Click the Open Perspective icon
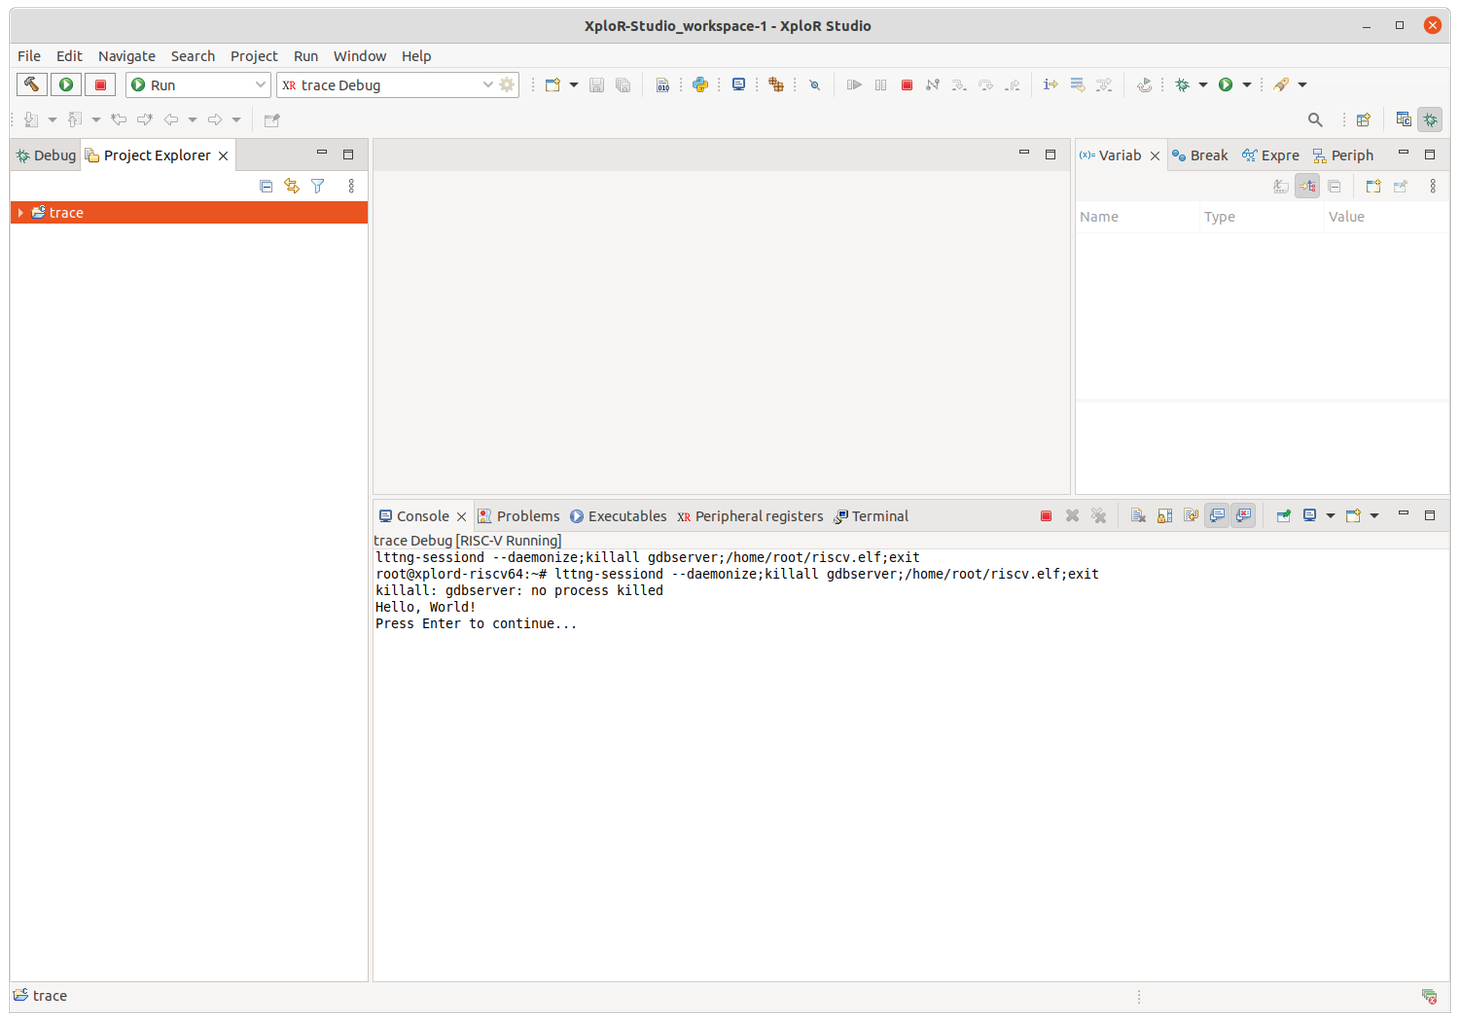 (1363, 120)
